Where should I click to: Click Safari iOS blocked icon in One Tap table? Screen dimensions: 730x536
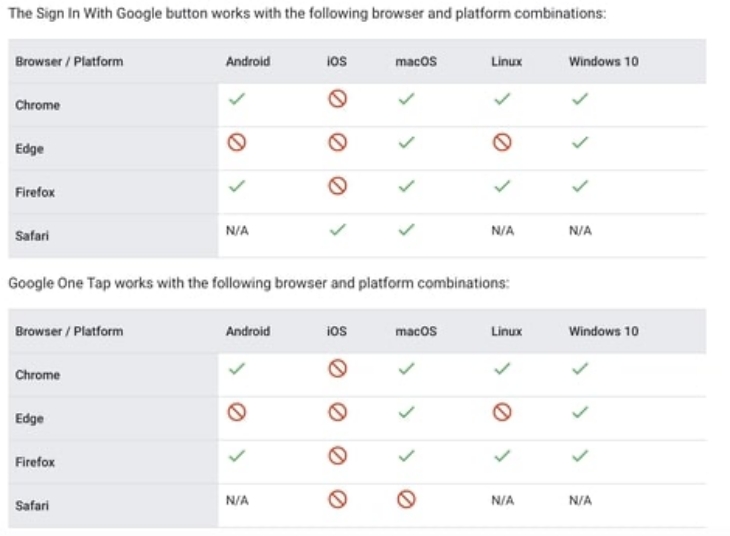click(x=337, y=499)
